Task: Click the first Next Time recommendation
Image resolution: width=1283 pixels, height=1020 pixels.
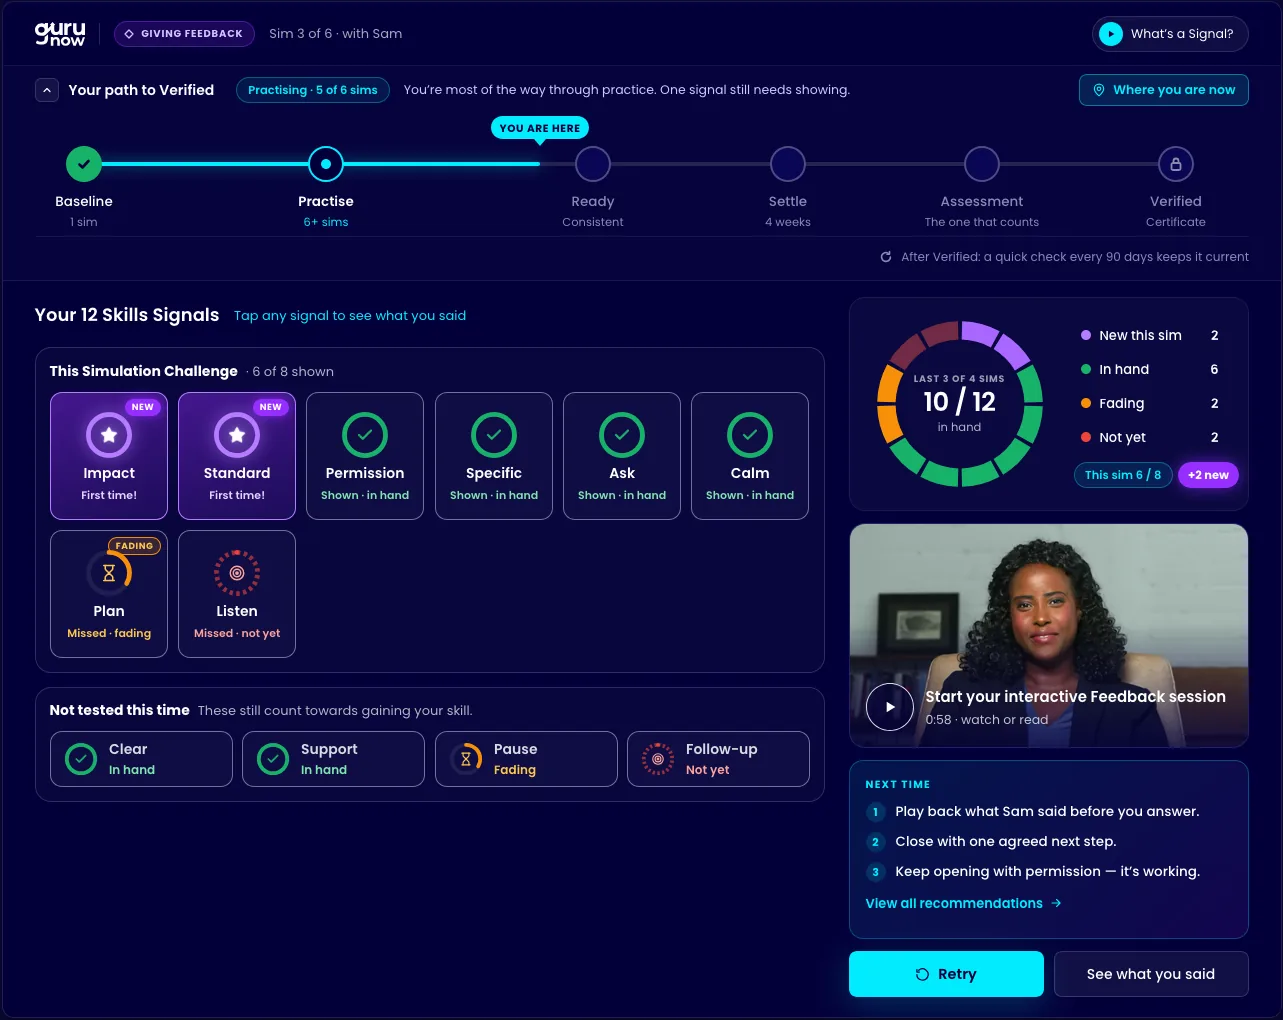Action: 1033,811
